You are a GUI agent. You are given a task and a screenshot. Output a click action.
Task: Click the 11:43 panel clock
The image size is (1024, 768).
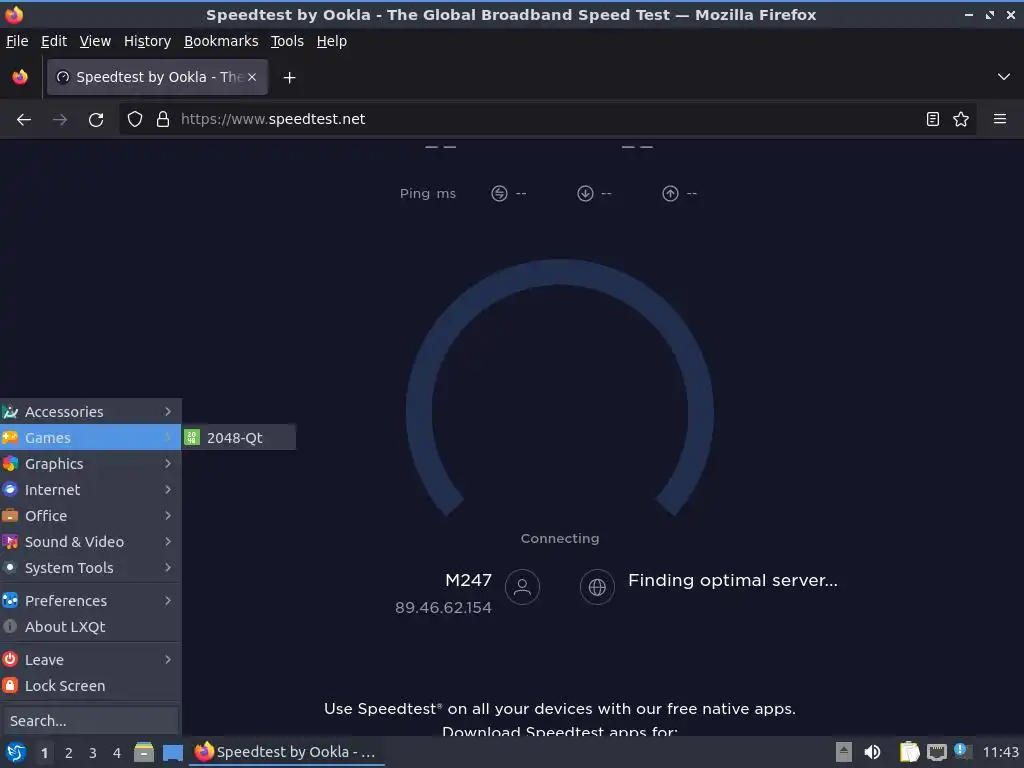click(x=1000, y=752)
